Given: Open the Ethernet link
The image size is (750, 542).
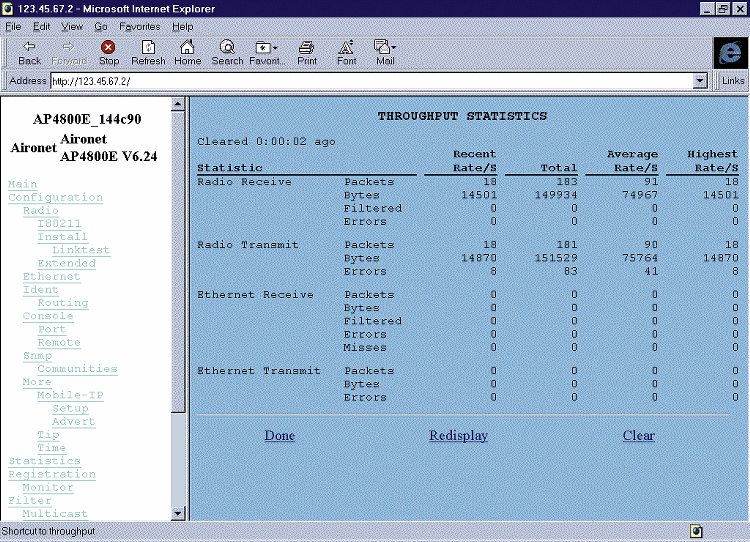Looking at the screenshot, I should (x=52, y=277).
